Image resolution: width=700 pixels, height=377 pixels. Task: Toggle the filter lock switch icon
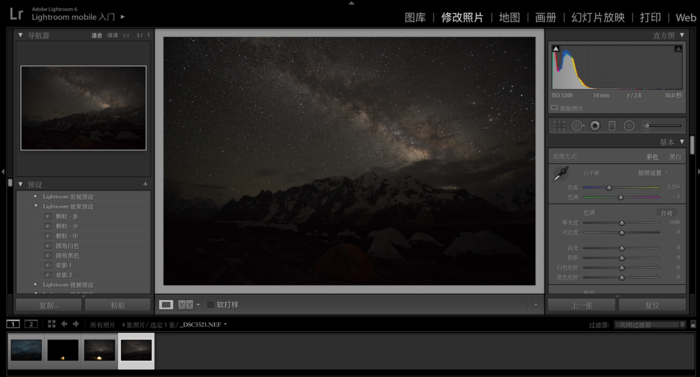pyautogui.click(x=693, y=325)
